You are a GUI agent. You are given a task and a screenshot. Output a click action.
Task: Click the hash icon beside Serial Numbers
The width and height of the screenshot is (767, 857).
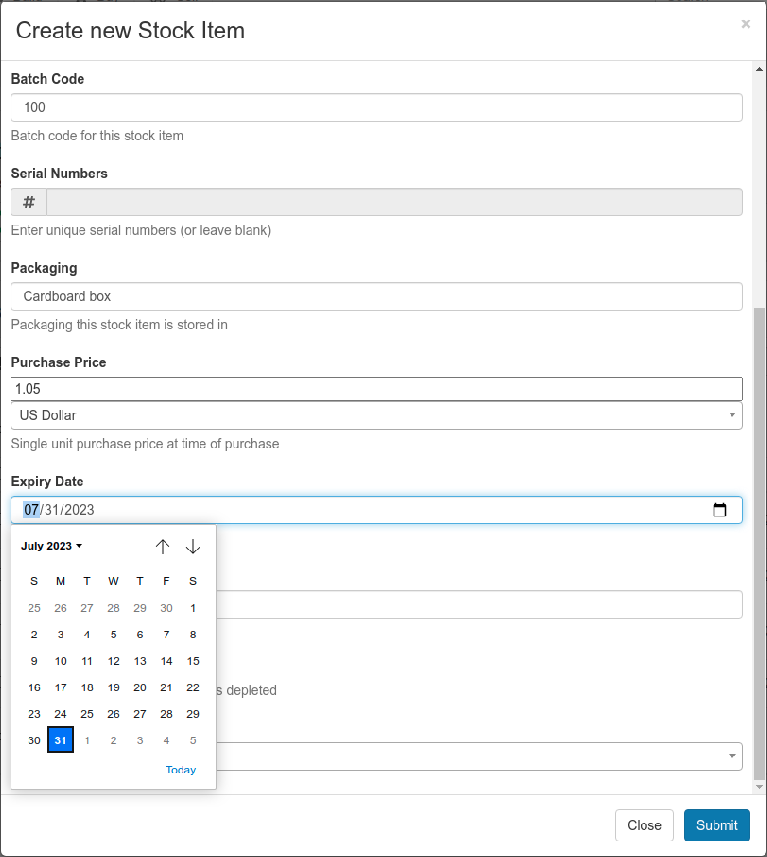pos(29,202)
